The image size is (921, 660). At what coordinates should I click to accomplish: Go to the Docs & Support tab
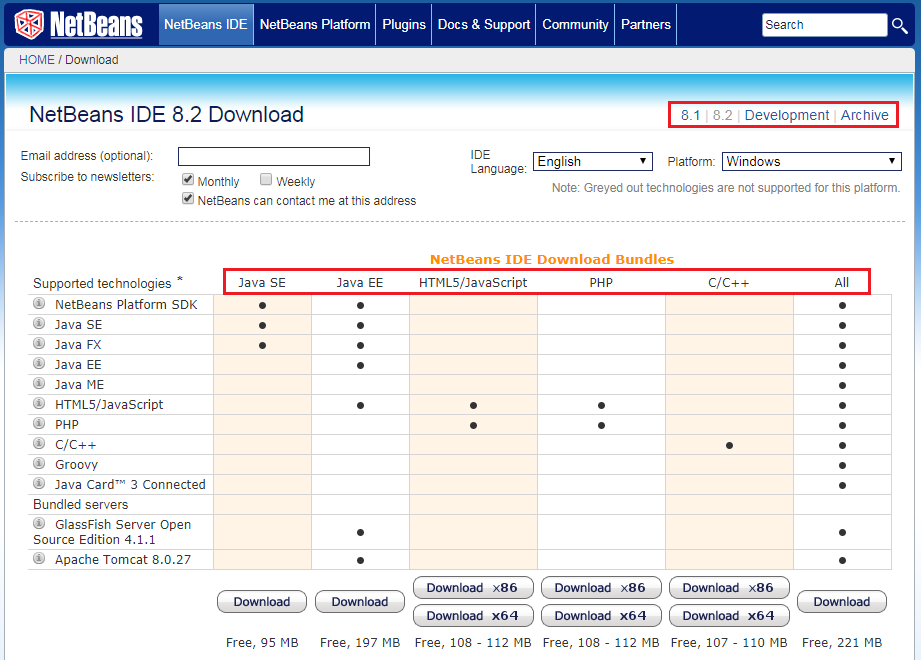pyautogui.click(x=484, y=24)
